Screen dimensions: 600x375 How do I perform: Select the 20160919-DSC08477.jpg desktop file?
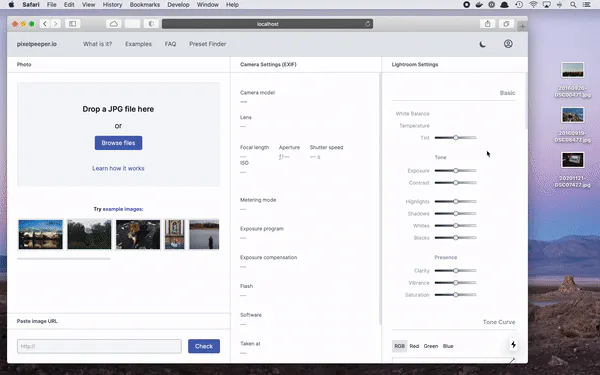pos(572,125)
